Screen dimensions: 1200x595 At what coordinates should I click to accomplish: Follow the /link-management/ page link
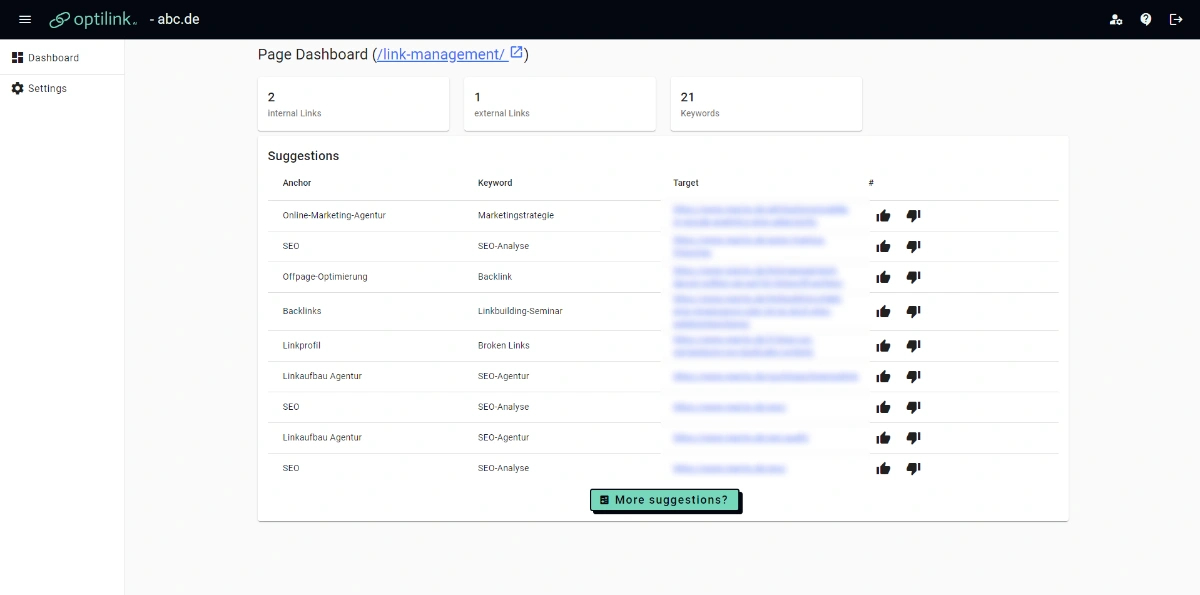click(x=441, y=55)
